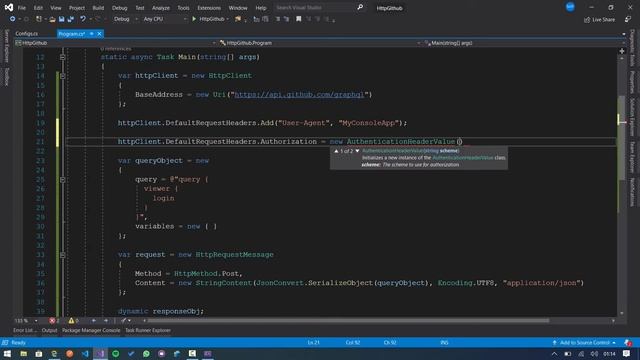Open Spotify from the taskbar
Viewport: 640px width, 360px height.
click(x=116, y=354)
